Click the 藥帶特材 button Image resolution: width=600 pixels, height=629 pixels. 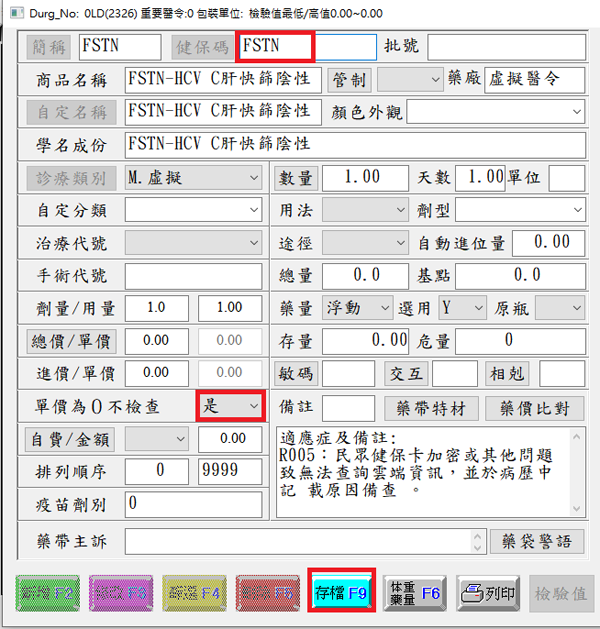pyautogui.click(x=430, y=408)
